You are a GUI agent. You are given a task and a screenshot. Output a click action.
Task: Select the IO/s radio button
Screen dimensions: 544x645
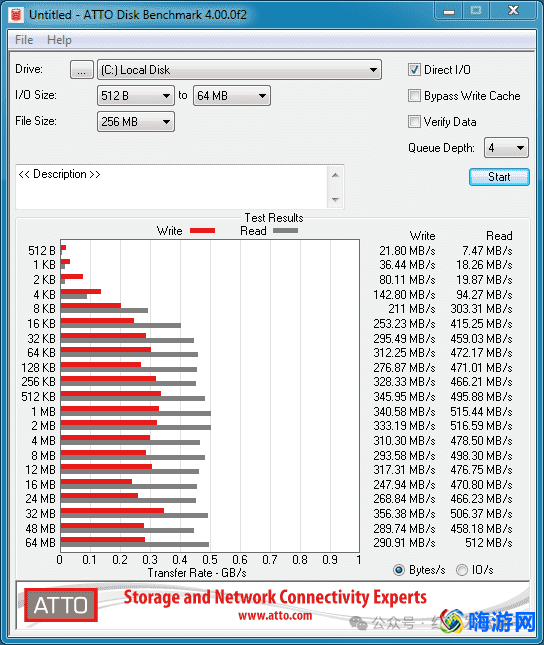462,570
